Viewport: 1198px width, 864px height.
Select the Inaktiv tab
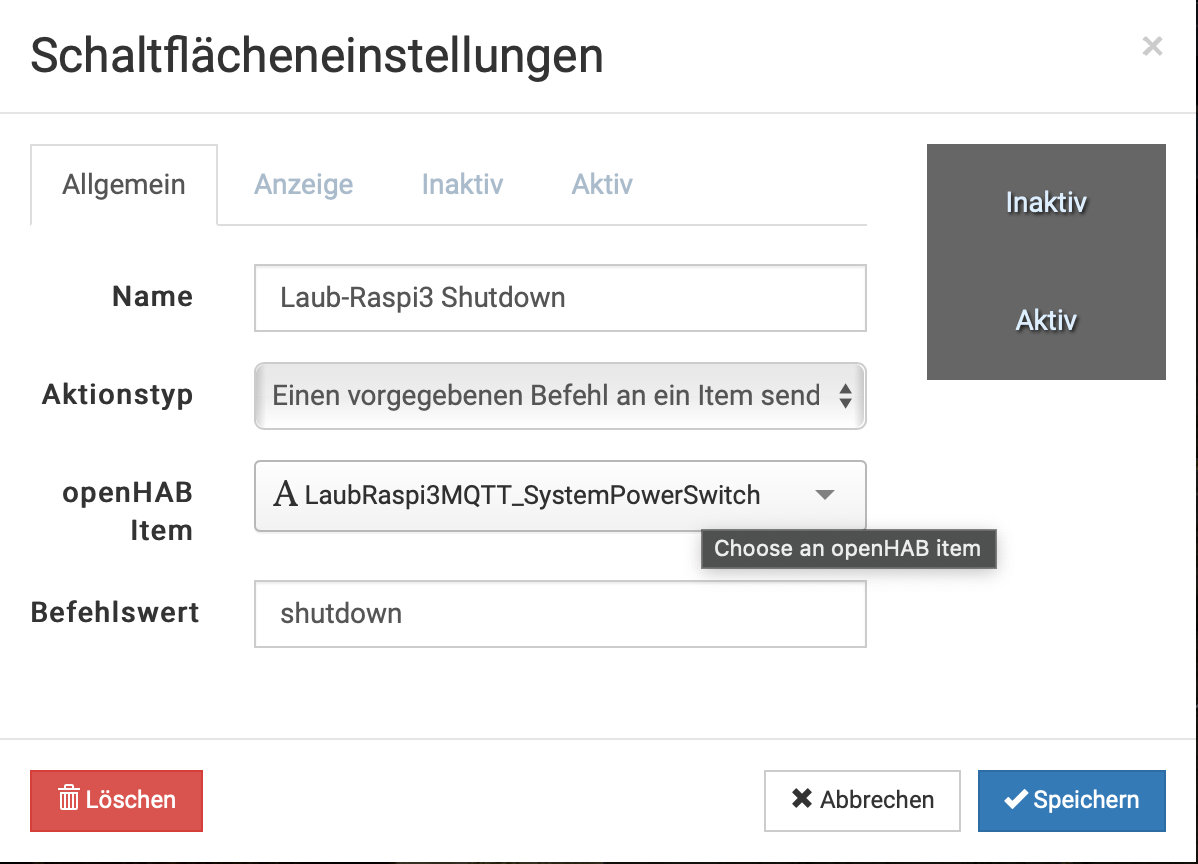[462, 185]
